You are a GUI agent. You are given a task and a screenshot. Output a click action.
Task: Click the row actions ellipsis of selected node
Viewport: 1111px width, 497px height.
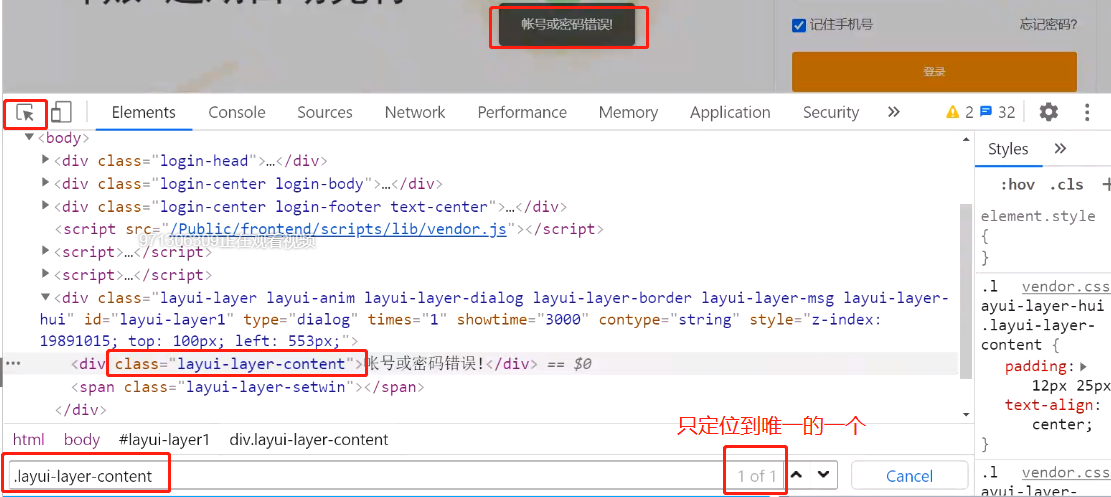(13, 364)
